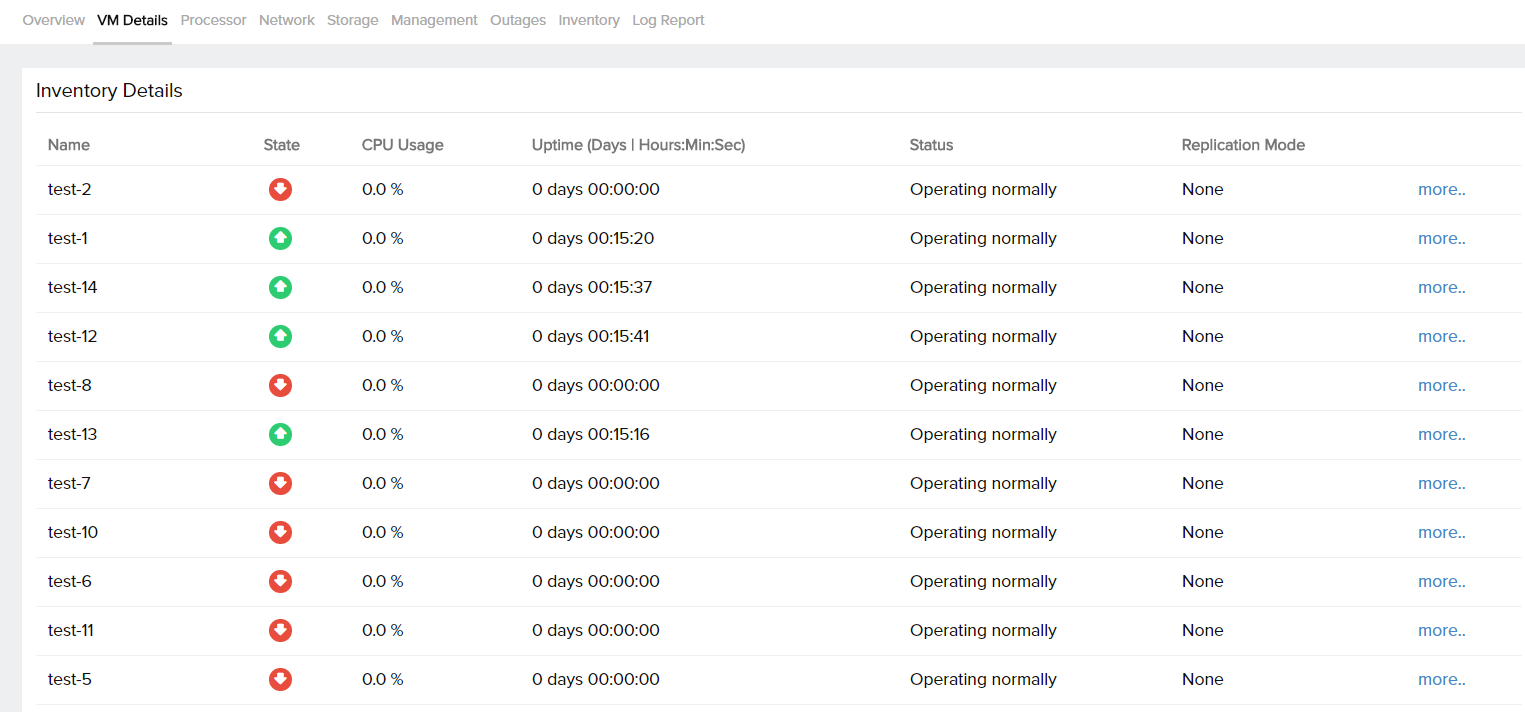Go to the Network tab

click(286, 20)
